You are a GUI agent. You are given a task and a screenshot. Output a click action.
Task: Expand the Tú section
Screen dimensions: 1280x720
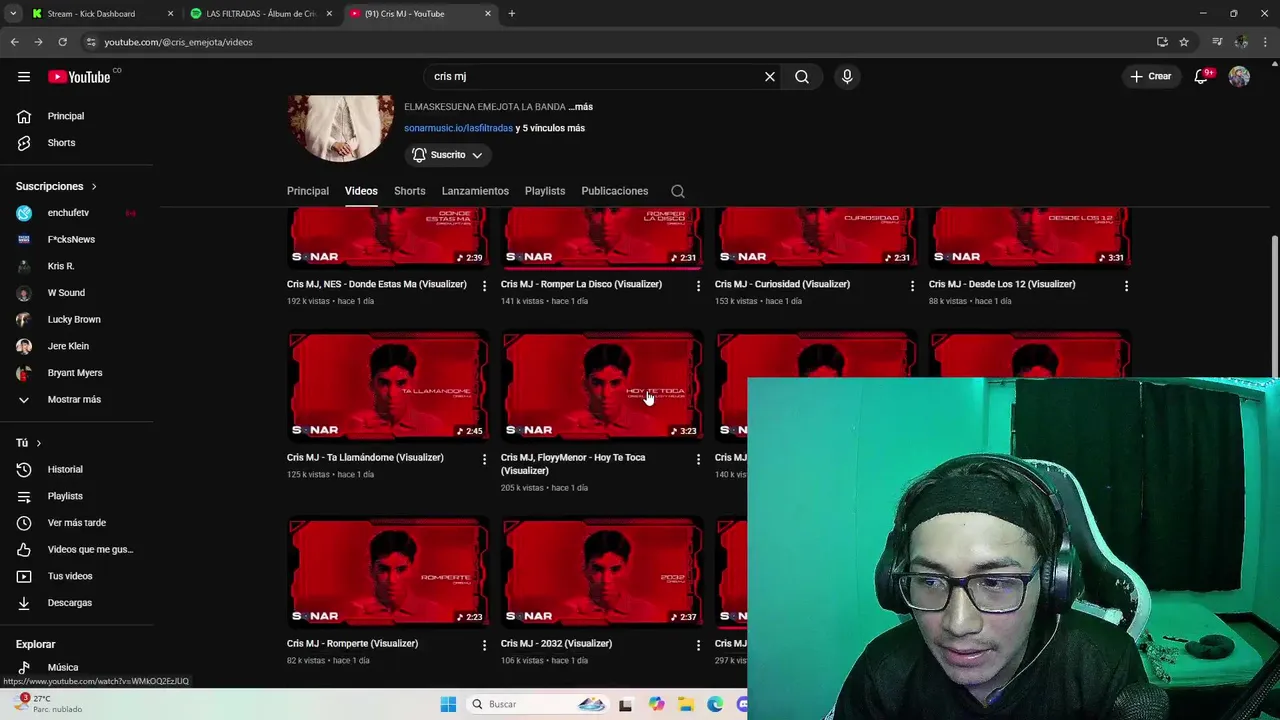click(x=28, y=443)
